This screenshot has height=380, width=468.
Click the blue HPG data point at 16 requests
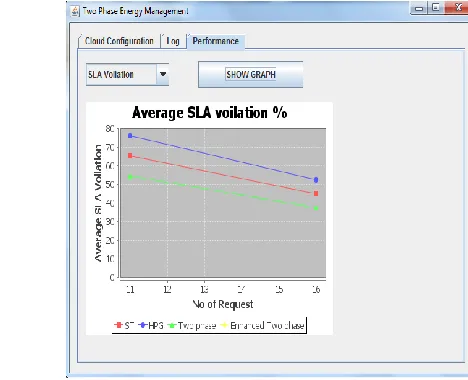click(316, 180)
